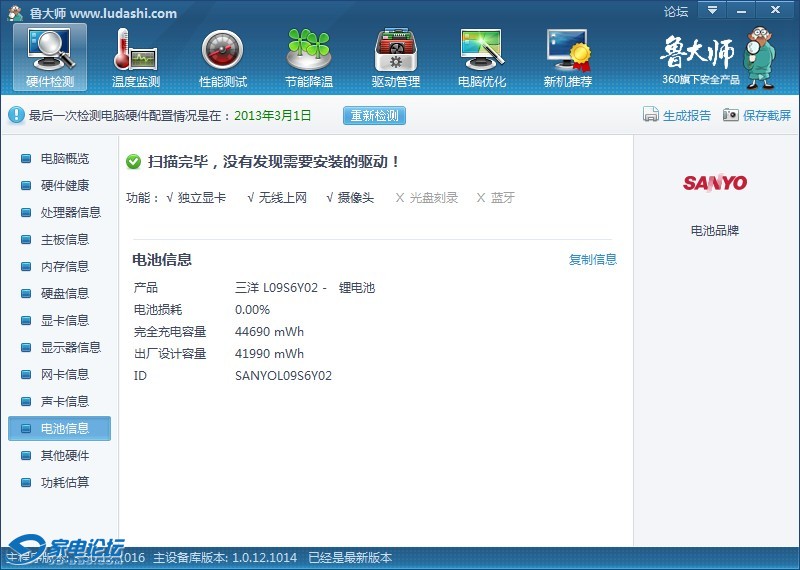Select 电脑概览 in the sidebar
Screen dimensions: 800x570
[x=64, y=159]
